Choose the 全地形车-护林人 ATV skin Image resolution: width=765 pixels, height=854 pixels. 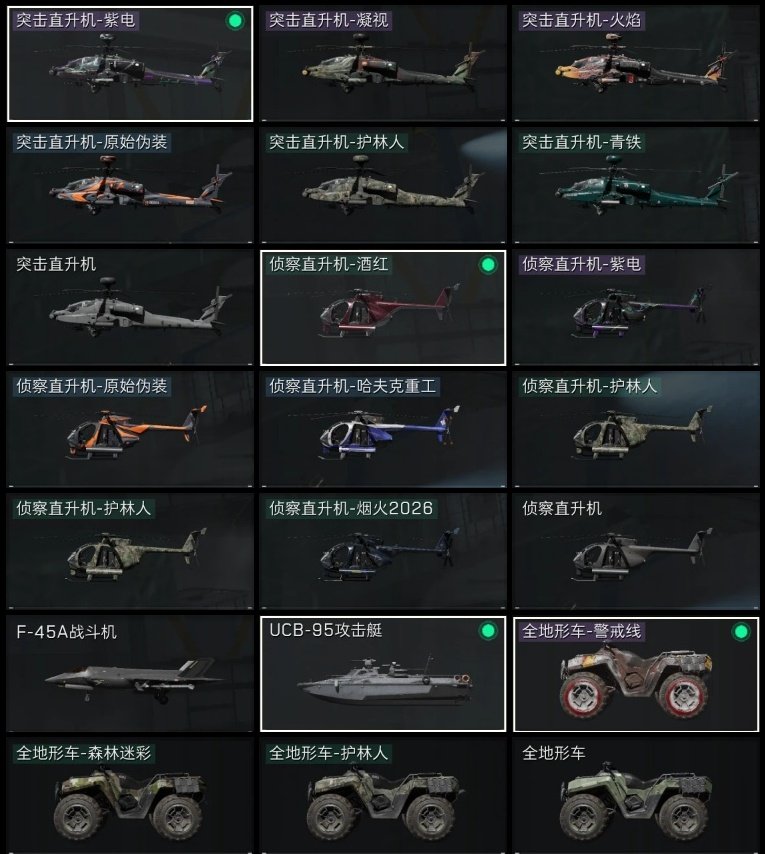point(383,796)
